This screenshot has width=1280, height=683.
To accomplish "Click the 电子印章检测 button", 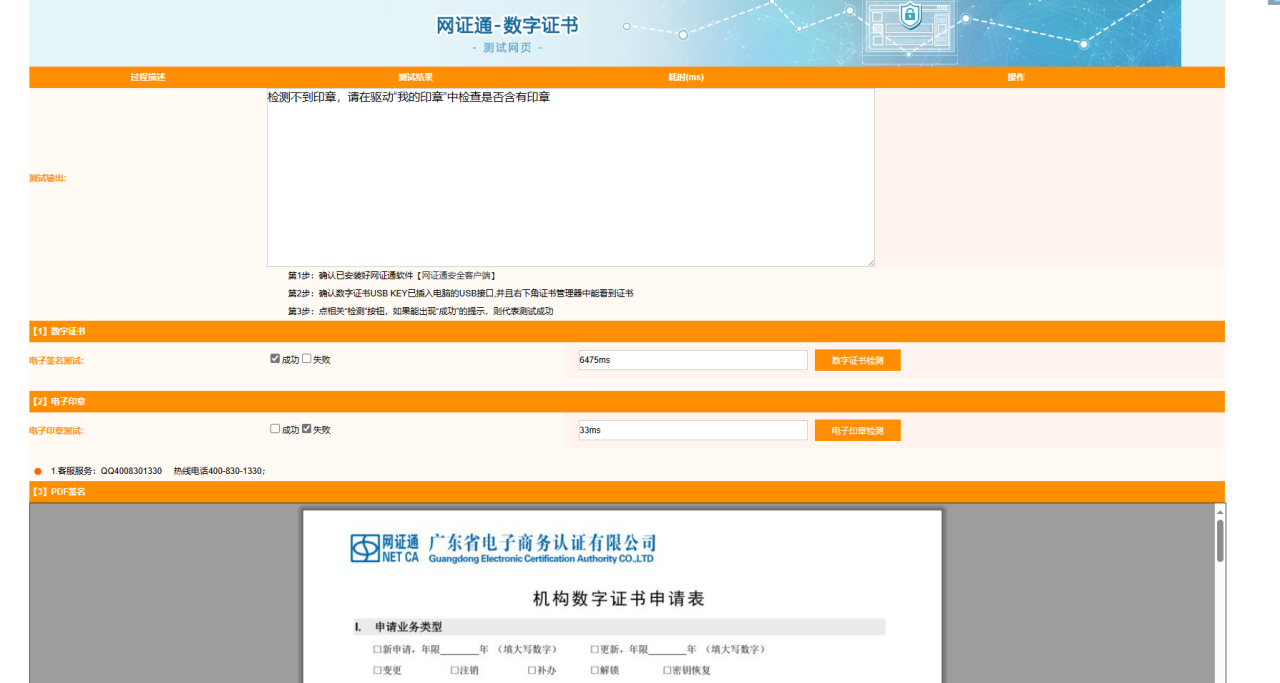I will (x=857, y=430).
